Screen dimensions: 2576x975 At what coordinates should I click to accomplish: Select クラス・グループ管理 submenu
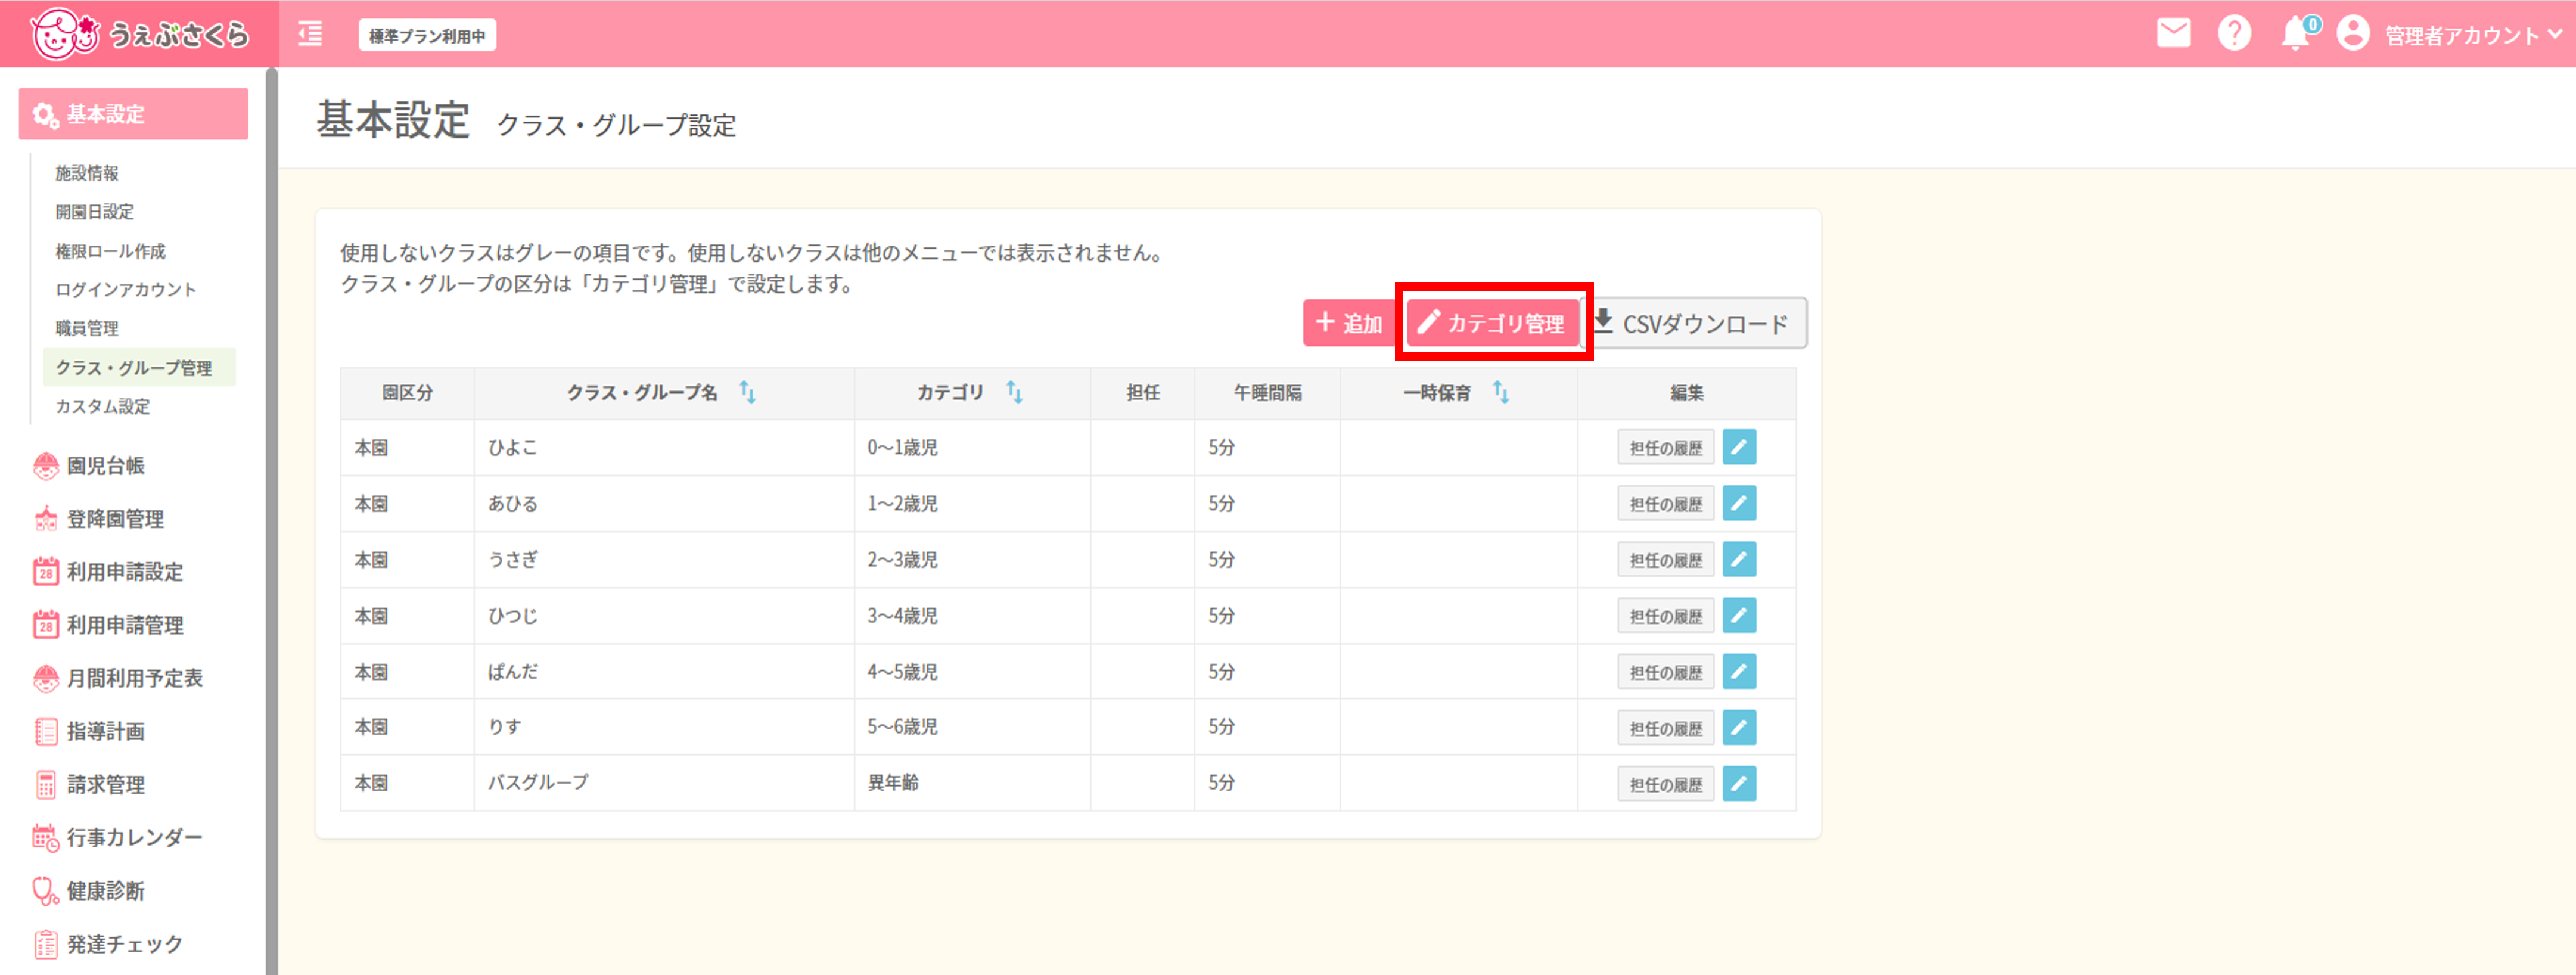[139, 367]
